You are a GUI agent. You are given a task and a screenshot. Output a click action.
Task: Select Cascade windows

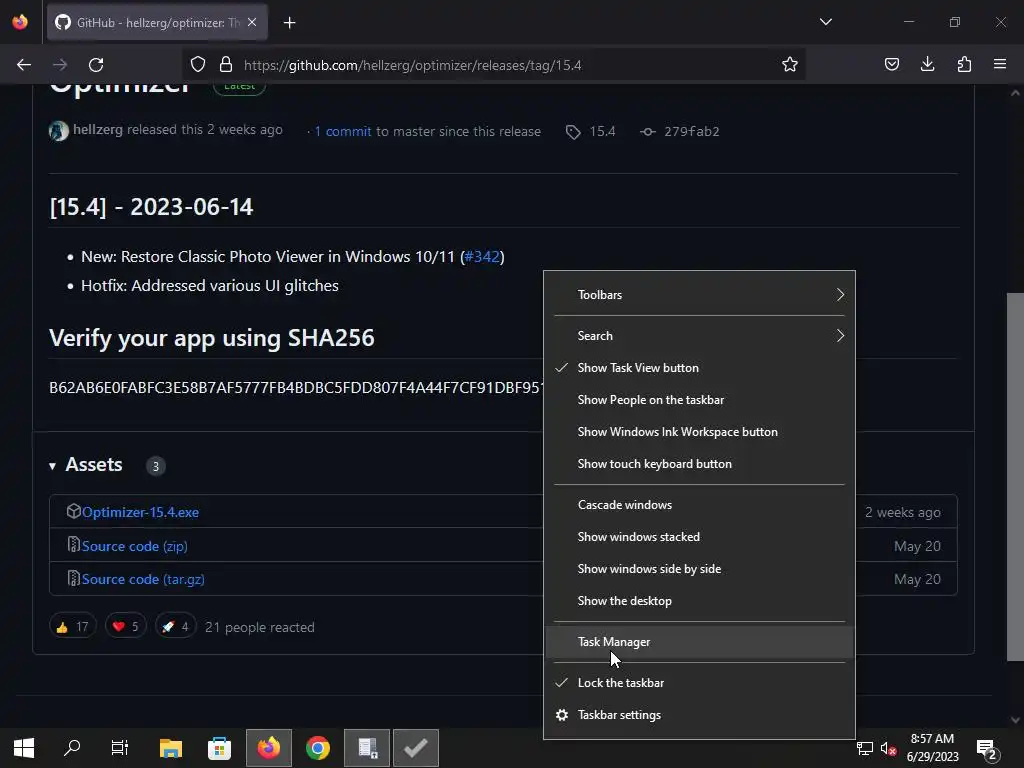coord(699,505)
